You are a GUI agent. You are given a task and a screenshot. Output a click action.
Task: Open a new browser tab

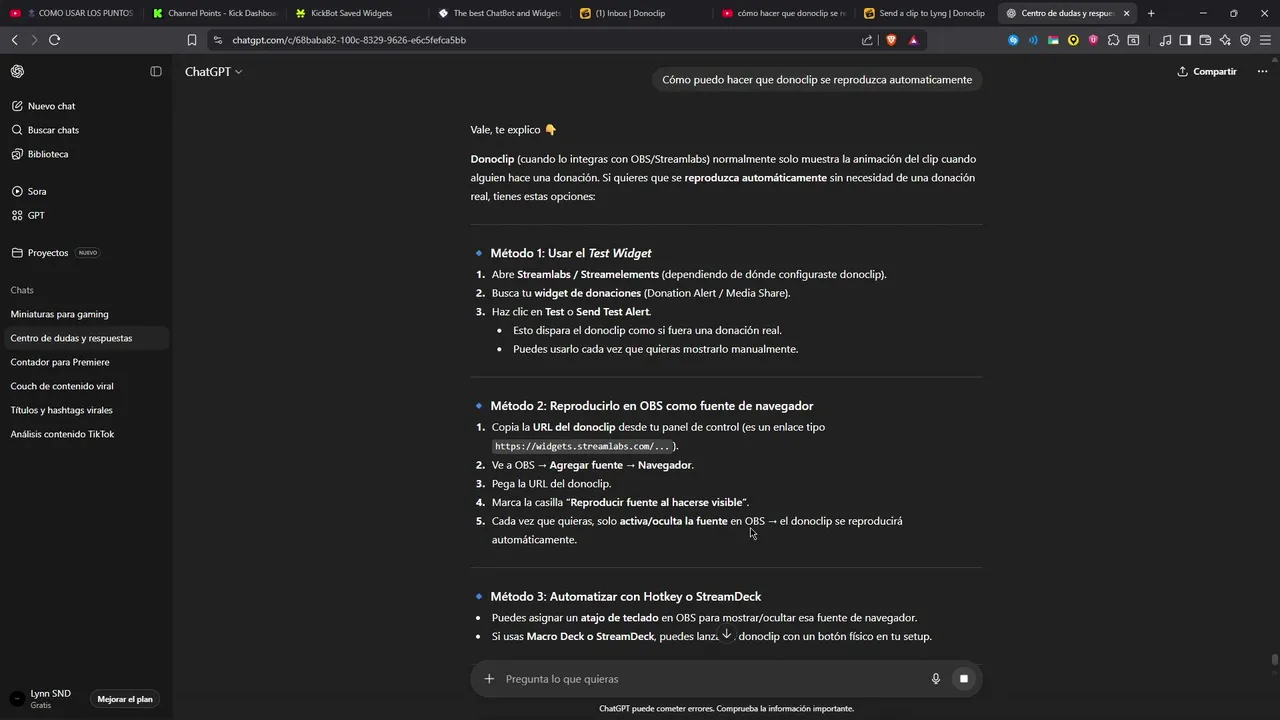1151,13
